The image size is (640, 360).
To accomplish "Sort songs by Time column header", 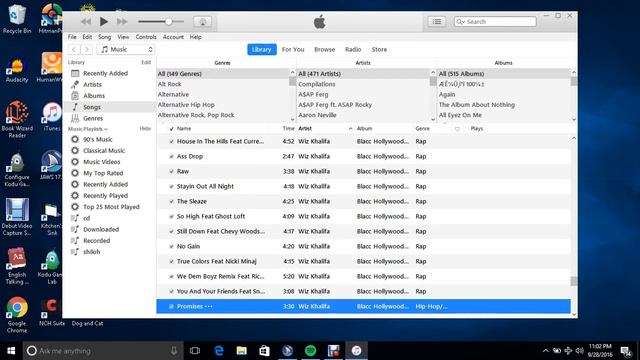I will click(288, 129).
